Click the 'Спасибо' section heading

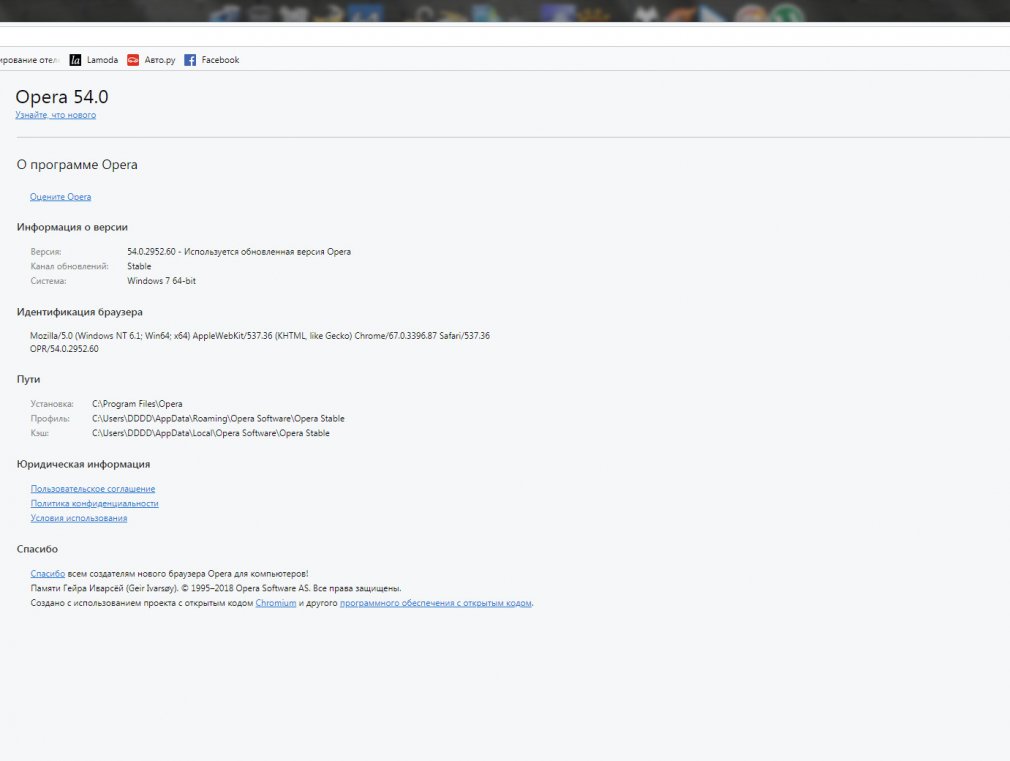pyautogui.click(x=37, y=549)
